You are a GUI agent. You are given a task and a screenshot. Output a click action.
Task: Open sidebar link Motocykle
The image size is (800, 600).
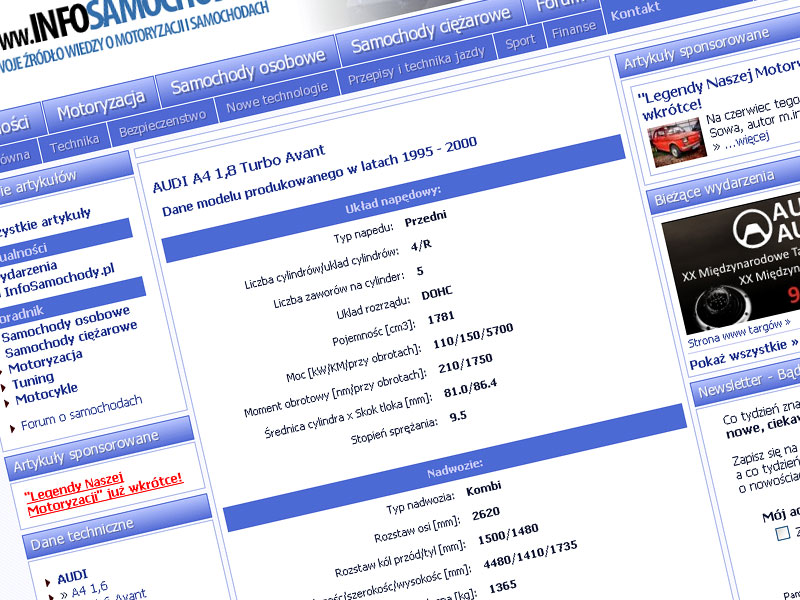pyautogui.click(x=46, y=393)
